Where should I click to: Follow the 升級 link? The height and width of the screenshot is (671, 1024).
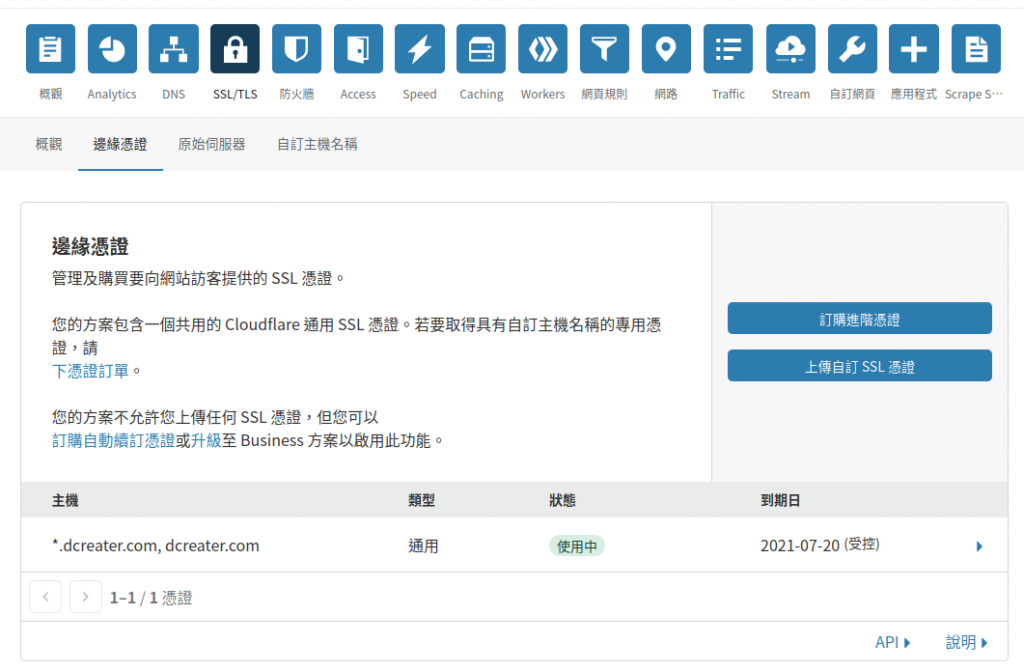206,440
